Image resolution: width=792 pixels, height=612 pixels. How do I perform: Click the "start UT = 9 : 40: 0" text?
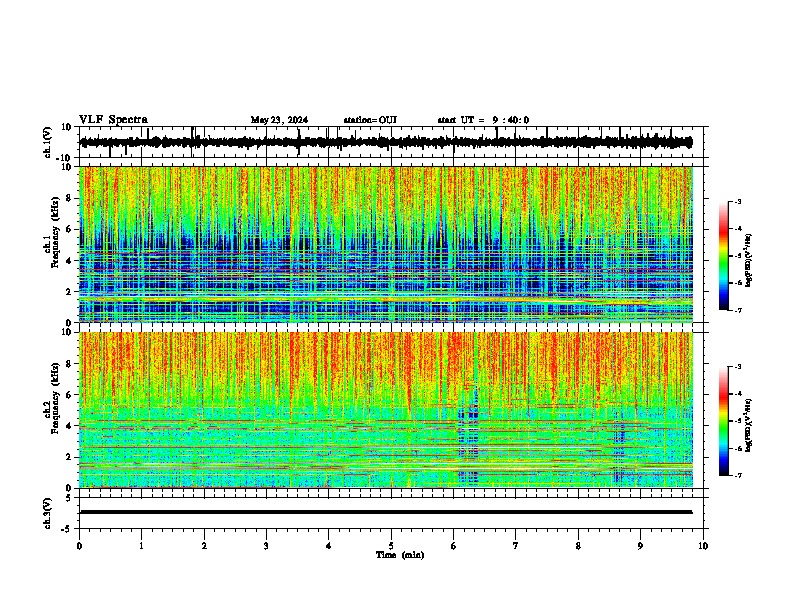coord(483,120)
